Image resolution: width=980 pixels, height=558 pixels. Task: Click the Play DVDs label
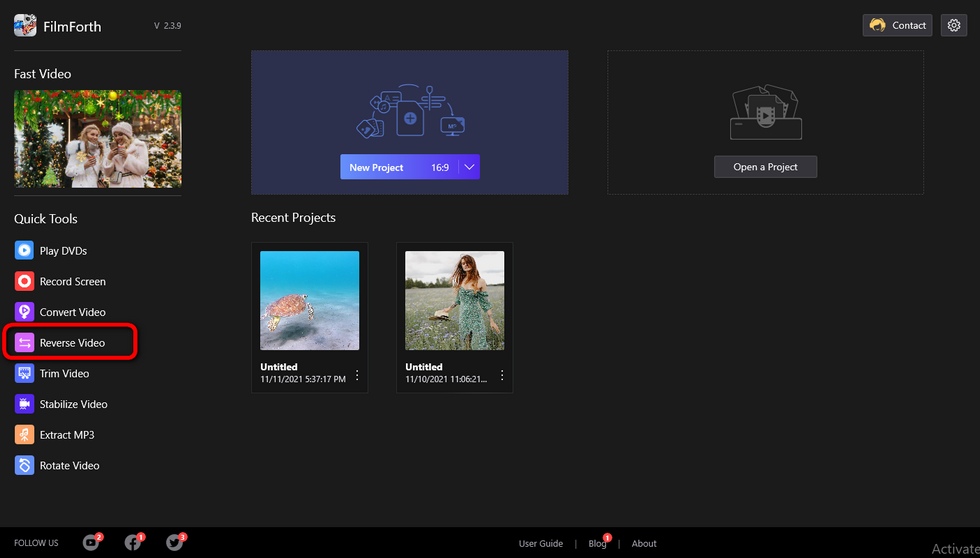(x=63, y=251)
